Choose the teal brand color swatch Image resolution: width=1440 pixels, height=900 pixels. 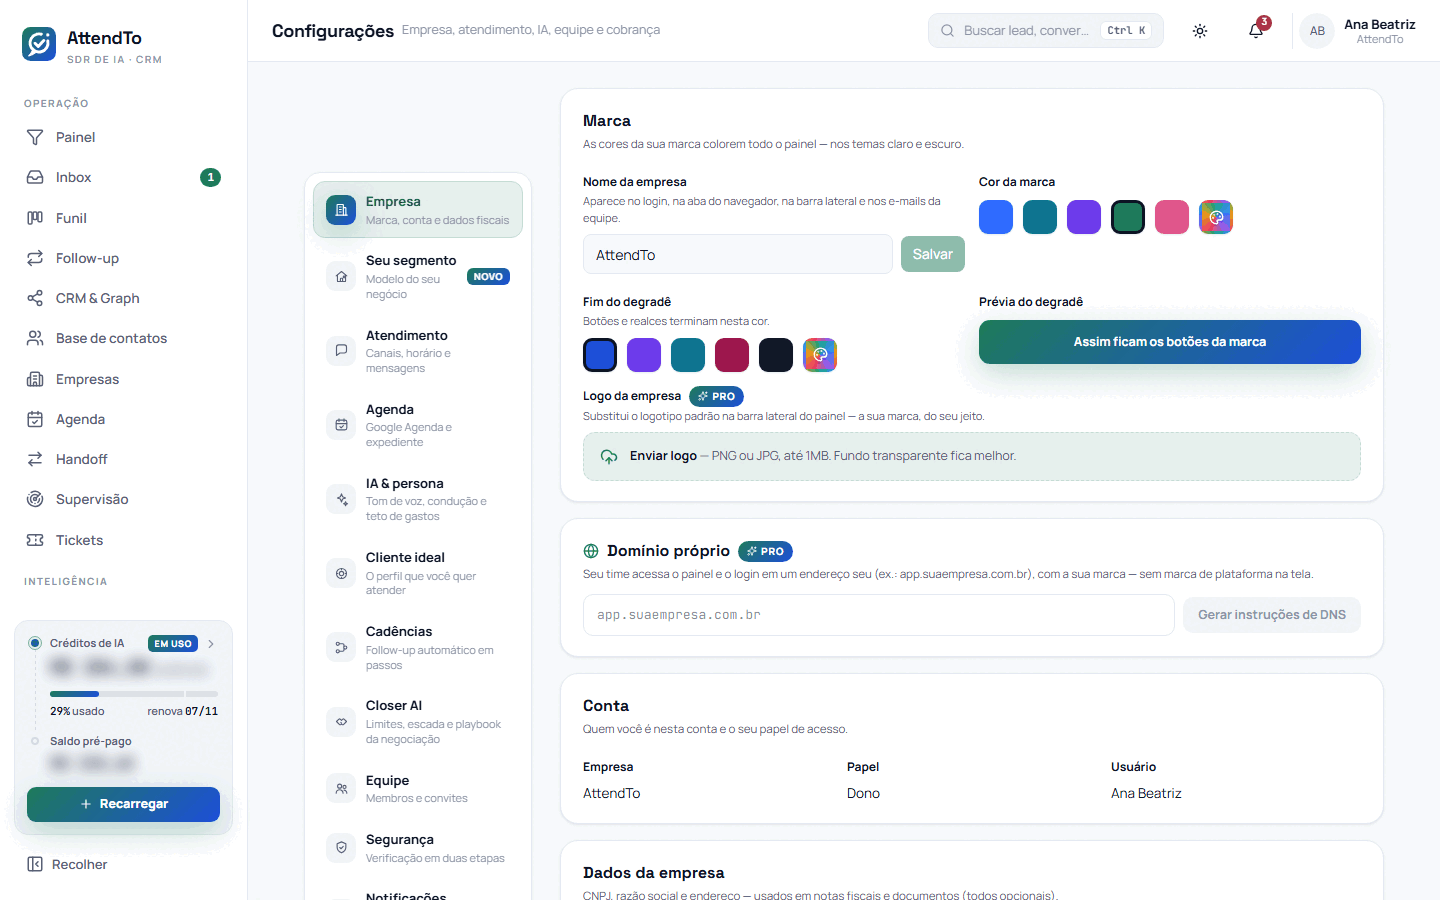pyautogui.click(x=1040, y=217)
